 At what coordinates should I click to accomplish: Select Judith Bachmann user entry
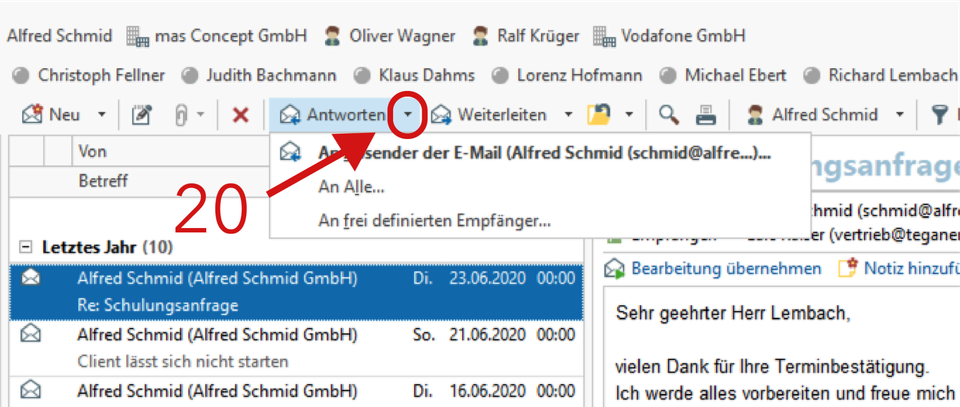click(259, 75)
